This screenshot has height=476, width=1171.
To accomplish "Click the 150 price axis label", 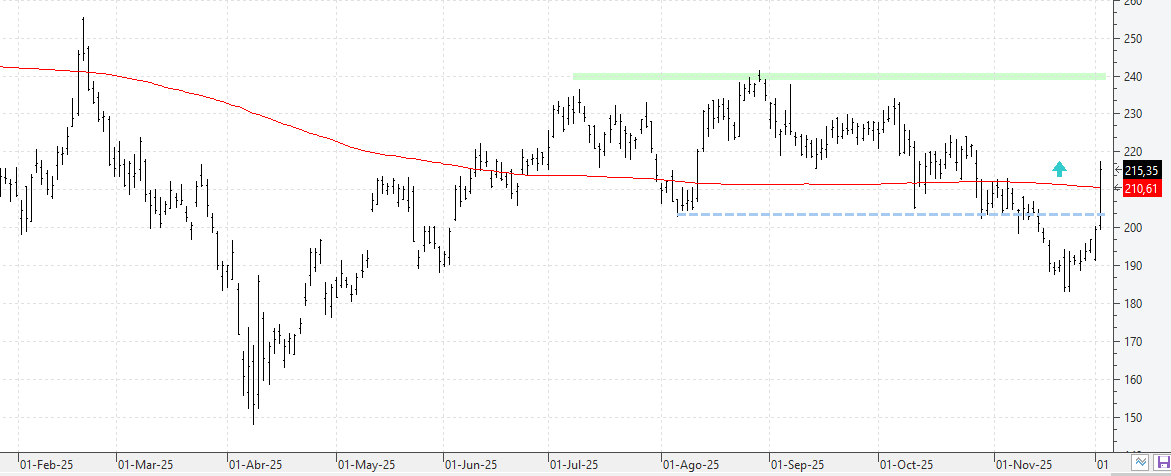I will tap(1132, 418).
